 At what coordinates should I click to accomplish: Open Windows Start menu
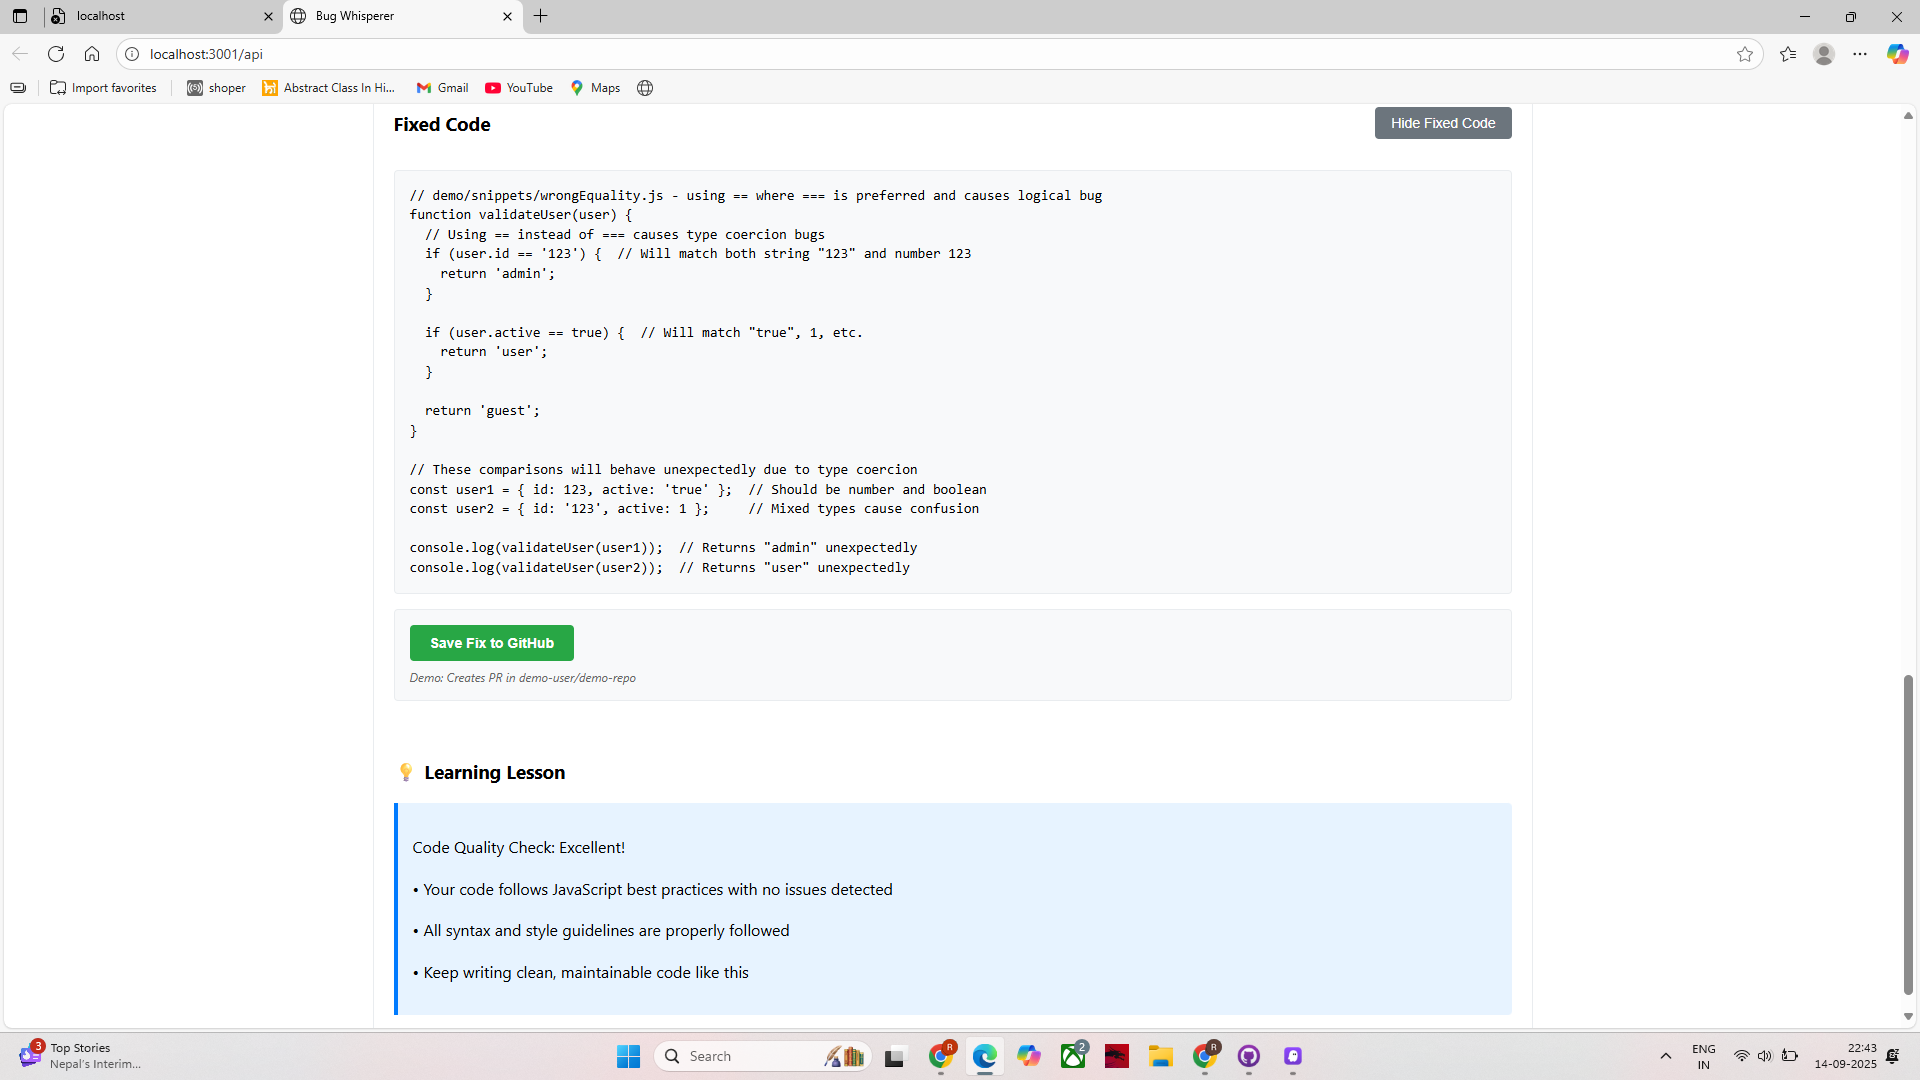pyautogui.click(x=628, y=1056)
